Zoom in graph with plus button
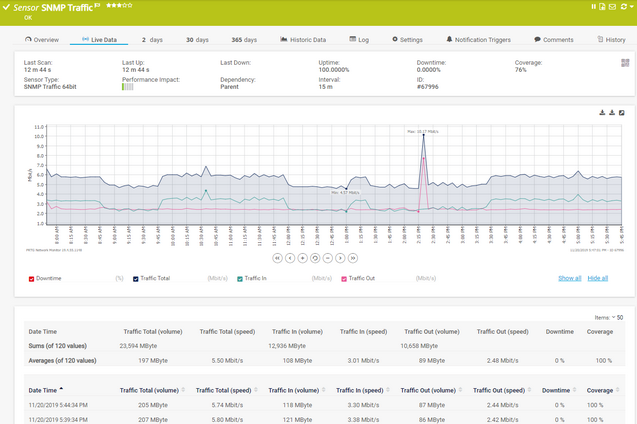The height and width of the screenshot is (424, 637). pyautogui.click(x=302, y=258)
